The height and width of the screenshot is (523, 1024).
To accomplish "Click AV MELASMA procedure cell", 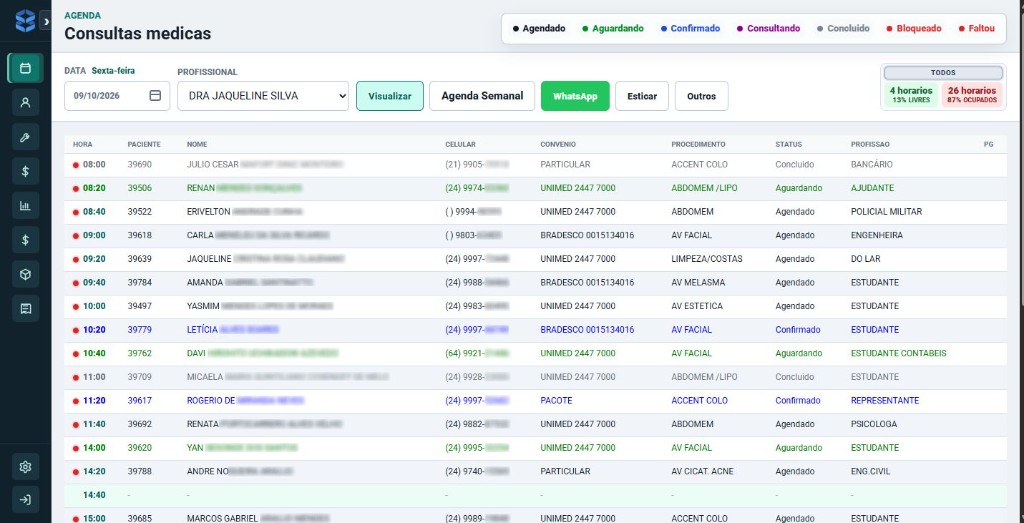I will (698, 283).
